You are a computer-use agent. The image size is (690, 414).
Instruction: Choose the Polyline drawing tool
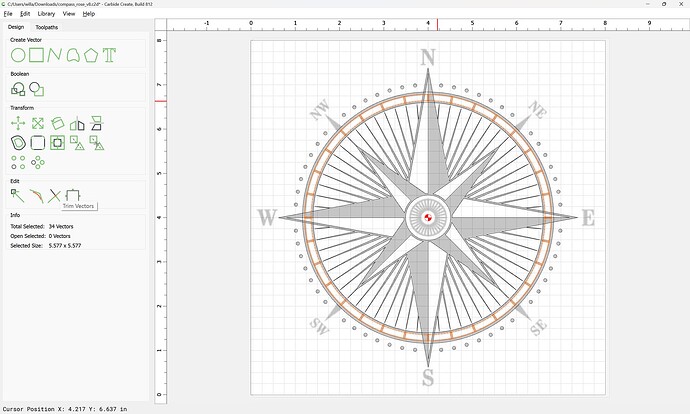(x=55, y=55)
